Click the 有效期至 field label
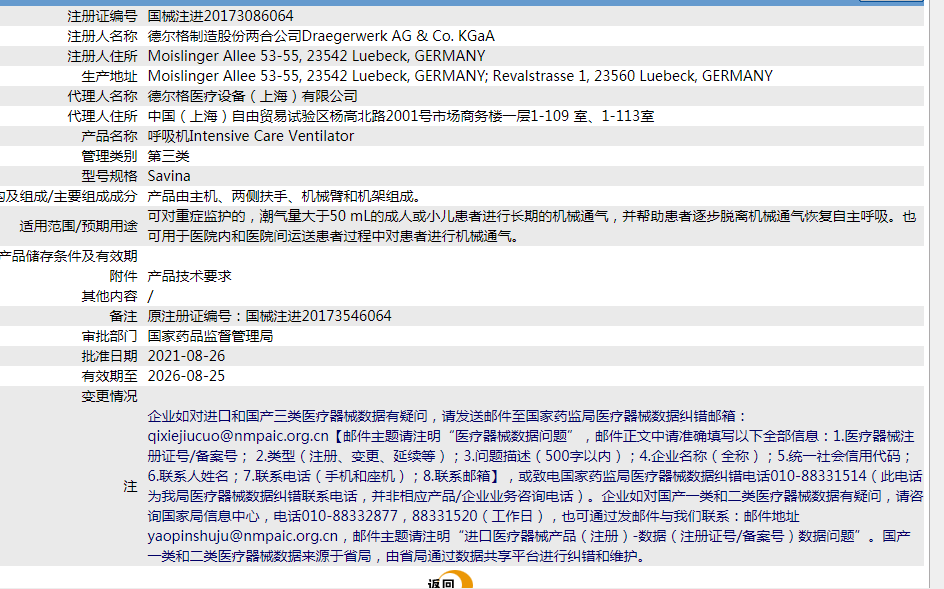 (x=110, y=376)
